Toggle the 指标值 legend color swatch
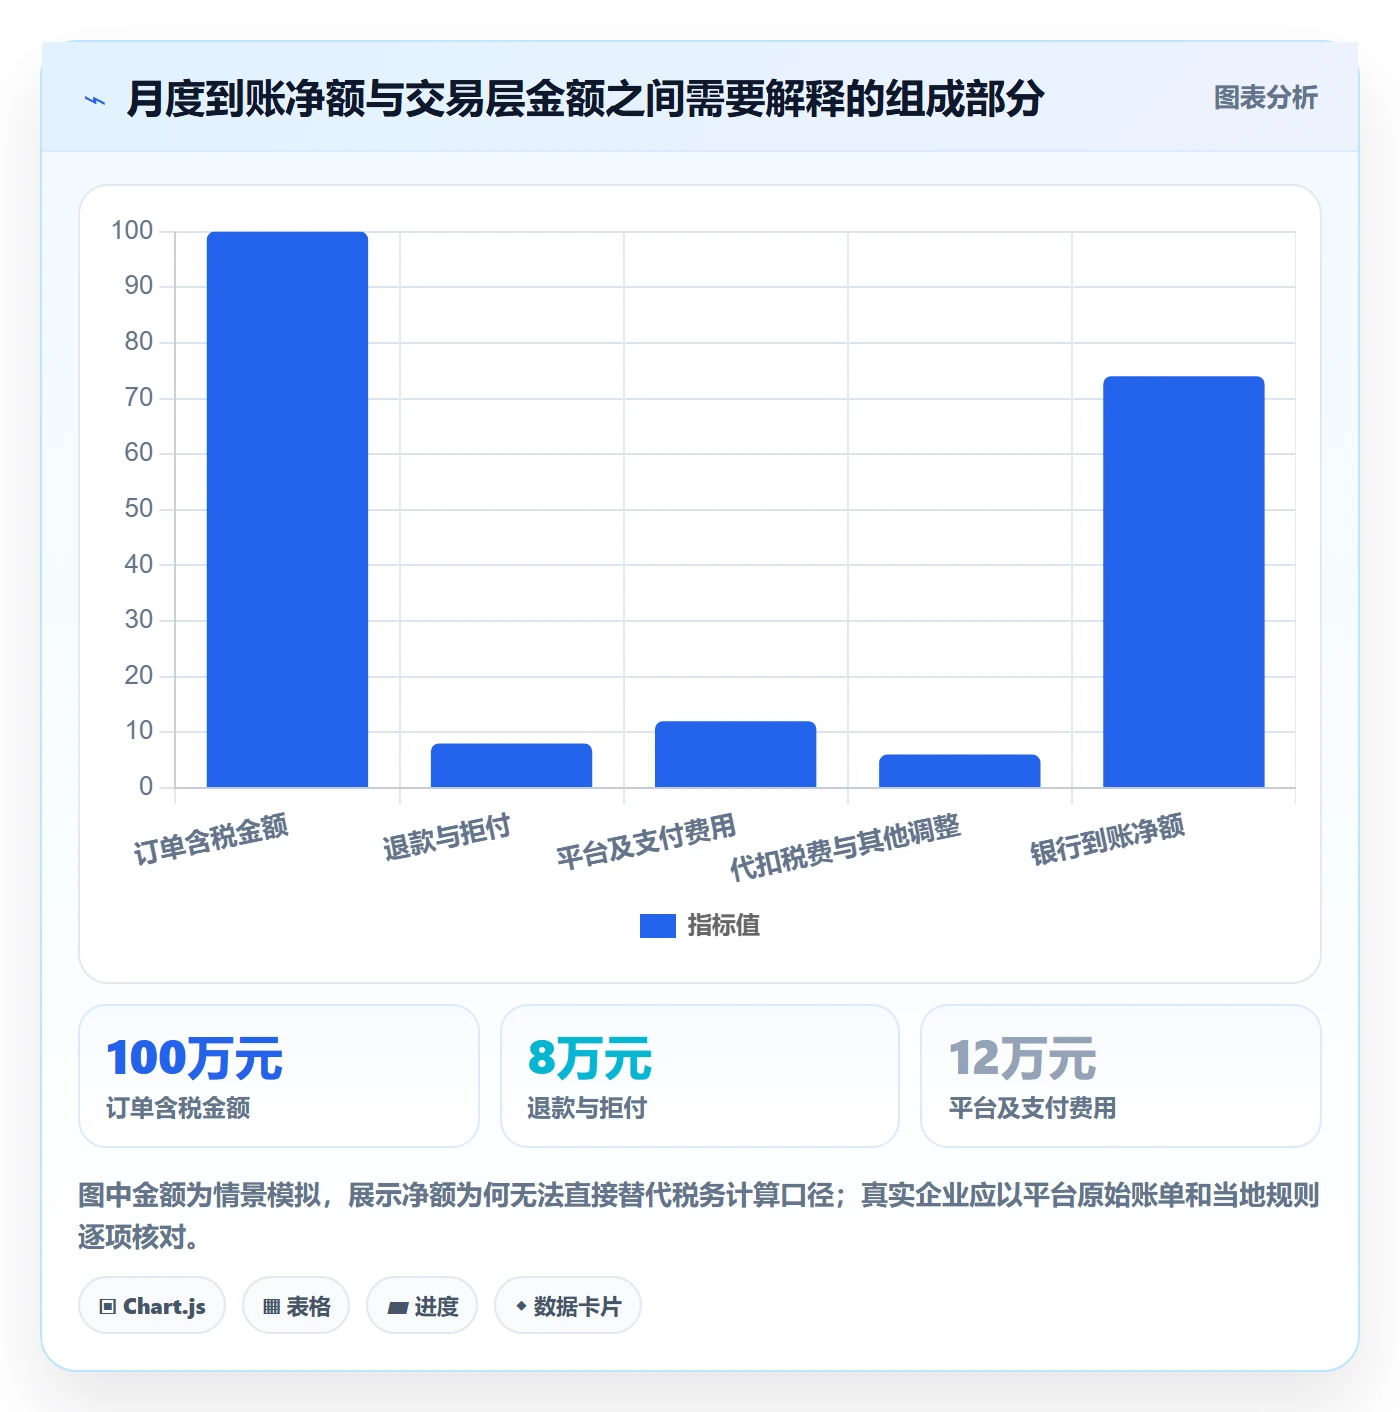 click(x=657, y=926)
